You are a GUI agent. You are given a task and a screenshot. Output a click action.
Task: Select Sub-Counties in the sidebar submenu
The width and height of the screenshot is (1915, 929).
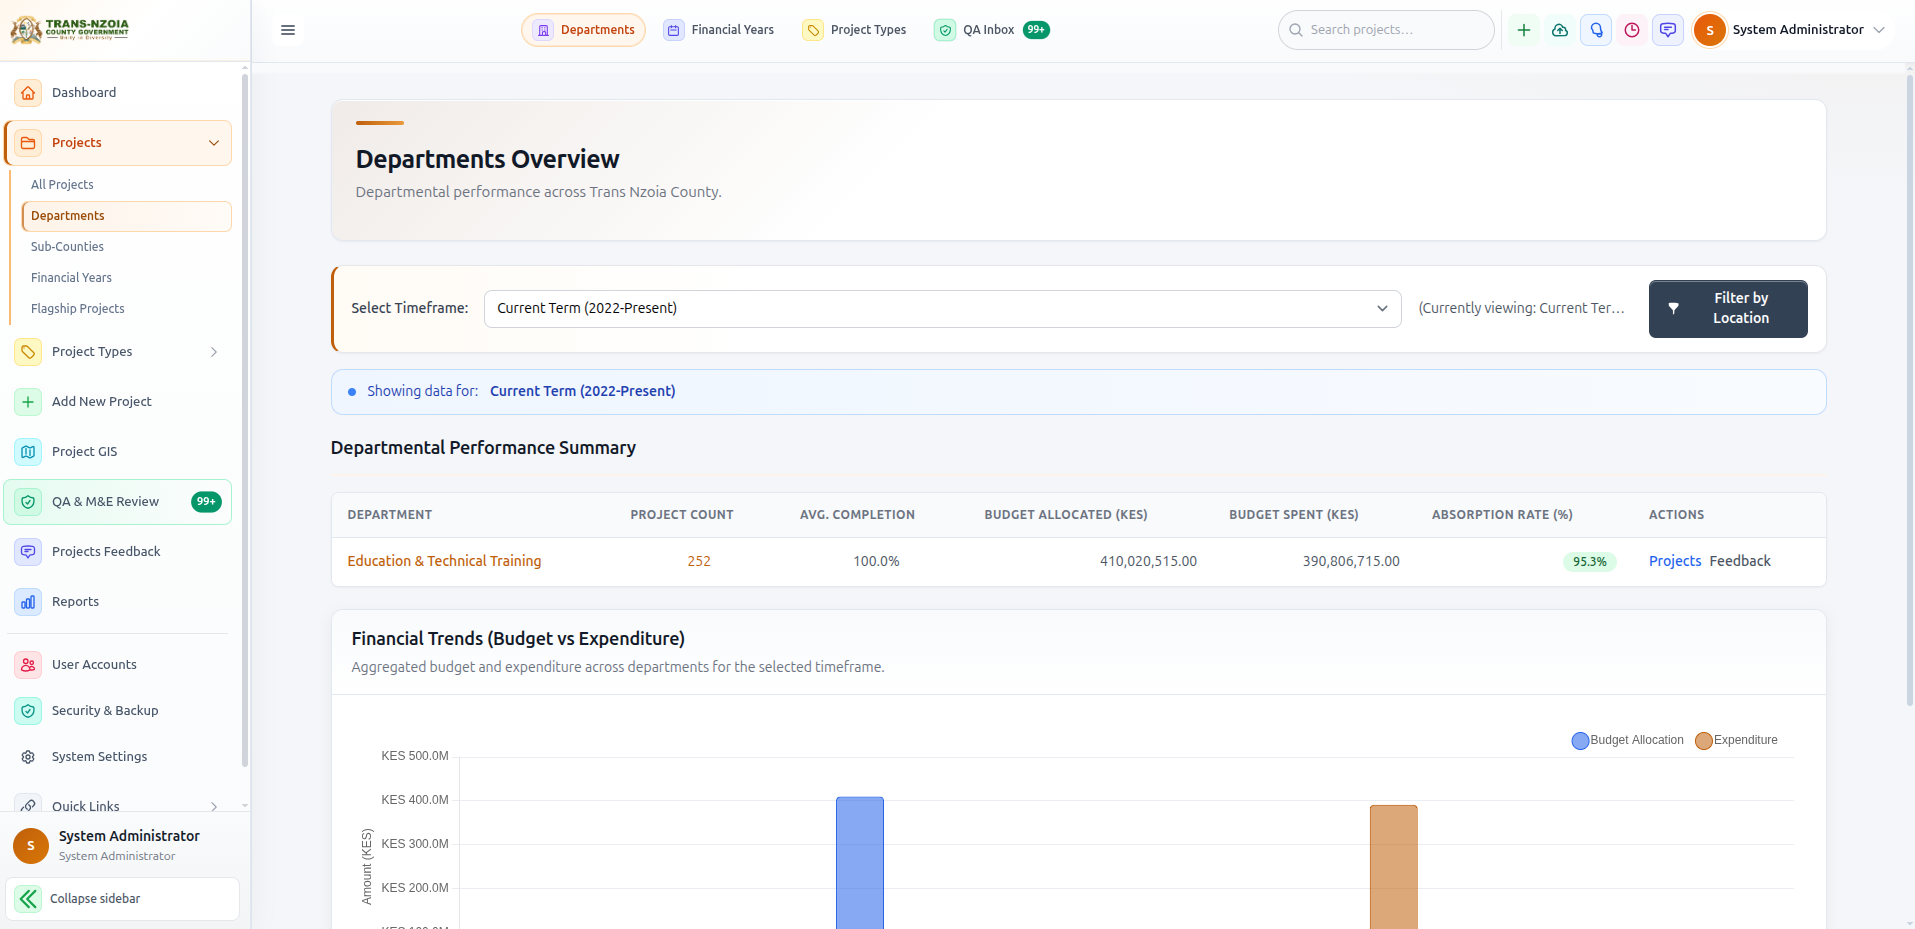click(67, 247)
